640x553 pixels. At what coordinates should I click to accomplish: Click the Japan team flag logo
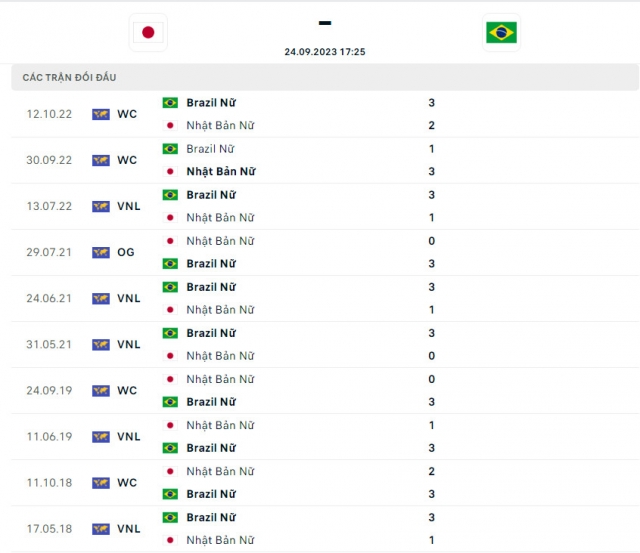148,32
